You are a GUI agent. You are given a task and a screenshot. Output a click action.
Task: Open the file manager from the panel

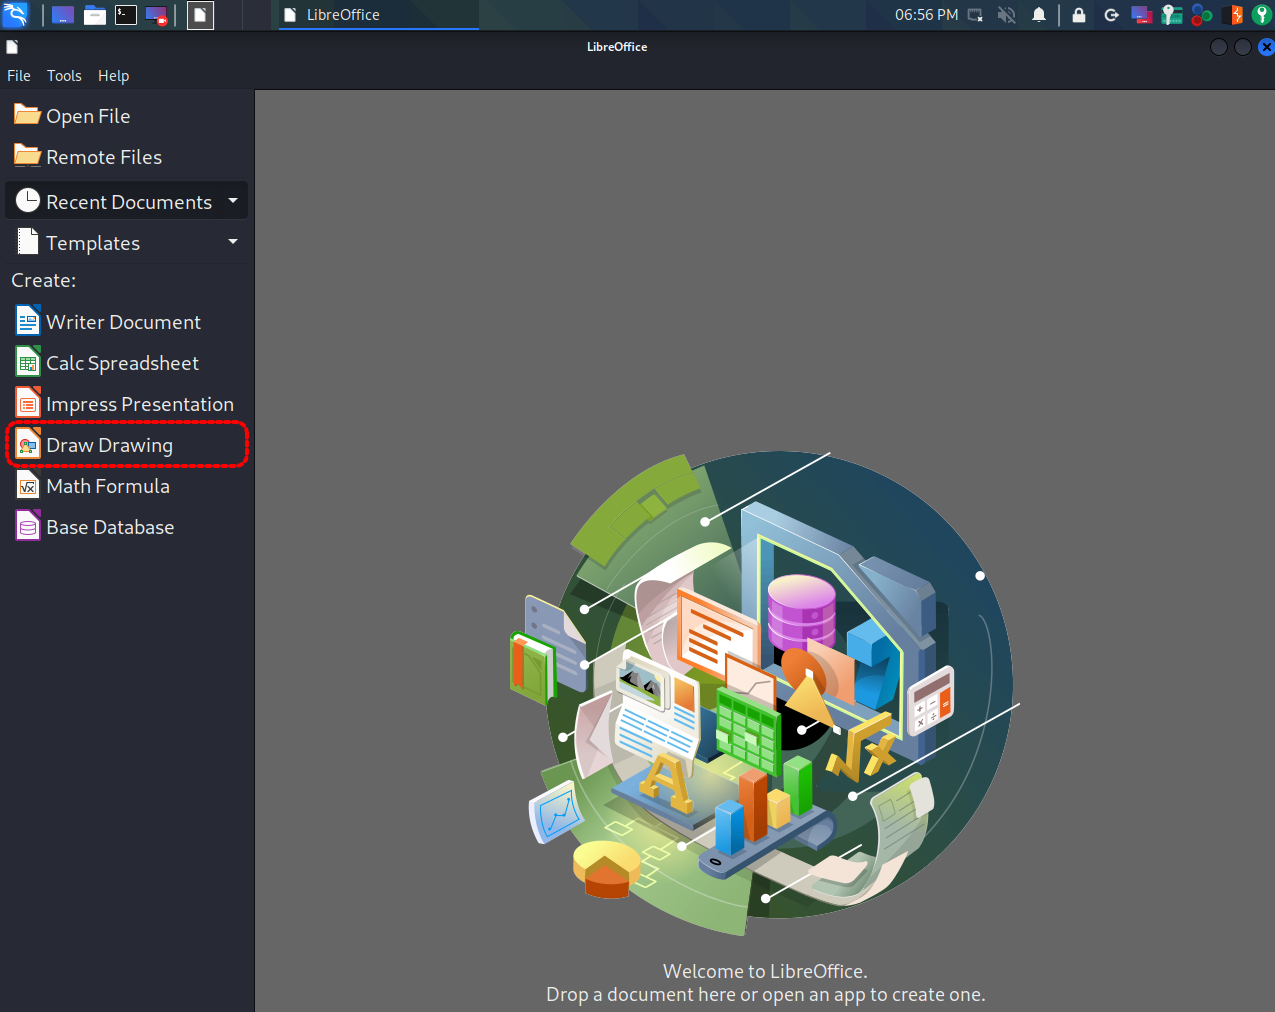[95, 15]
